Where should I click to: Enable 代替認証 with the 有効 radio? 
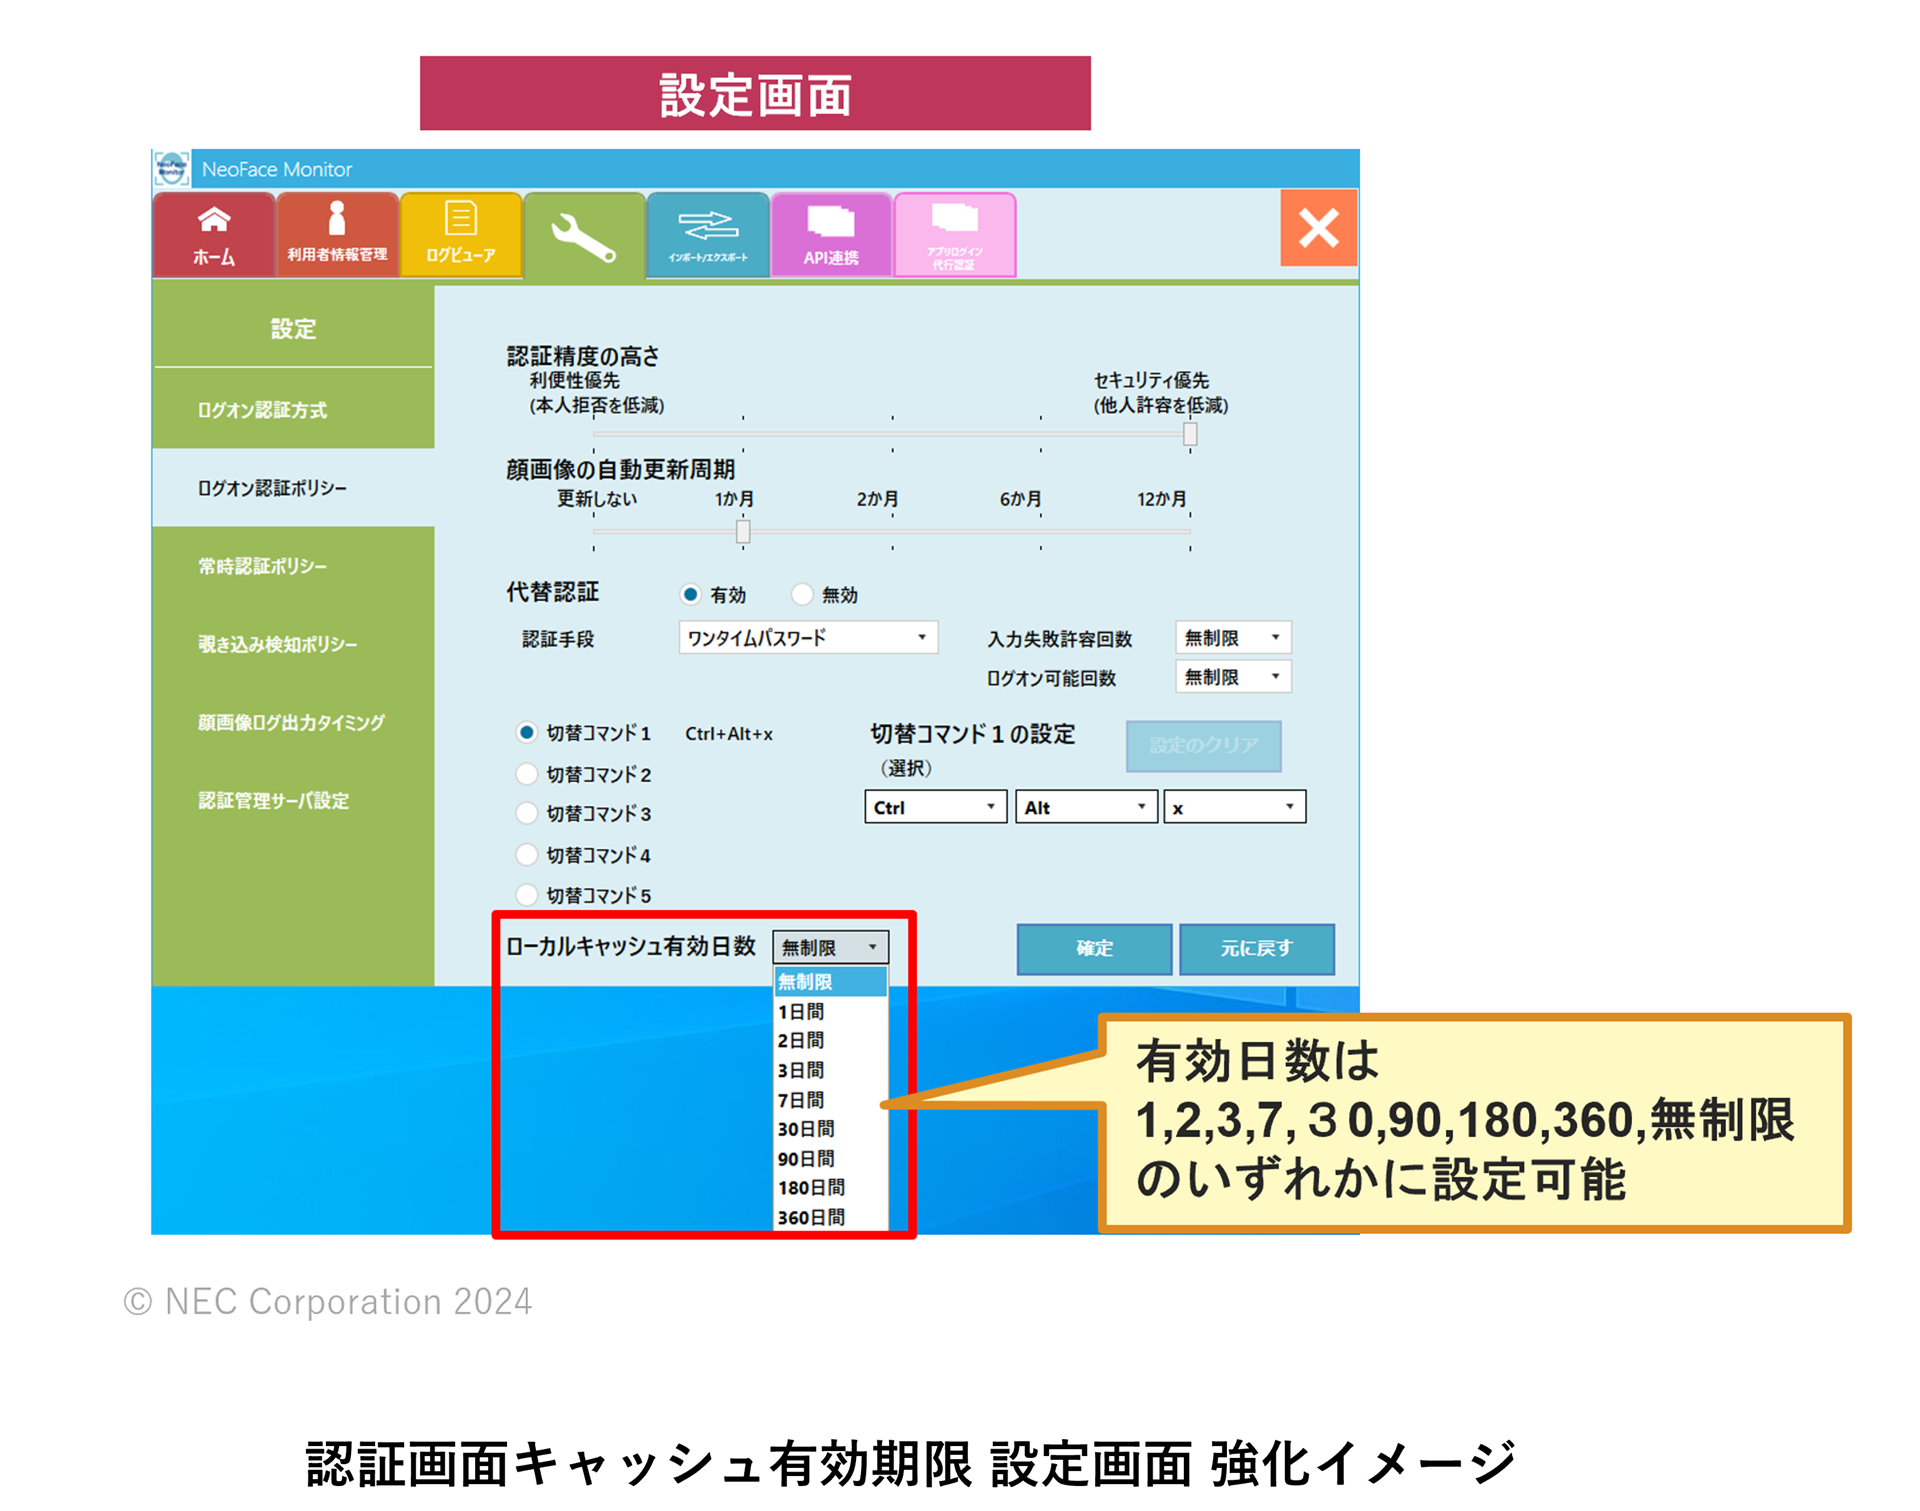(690, 594)
